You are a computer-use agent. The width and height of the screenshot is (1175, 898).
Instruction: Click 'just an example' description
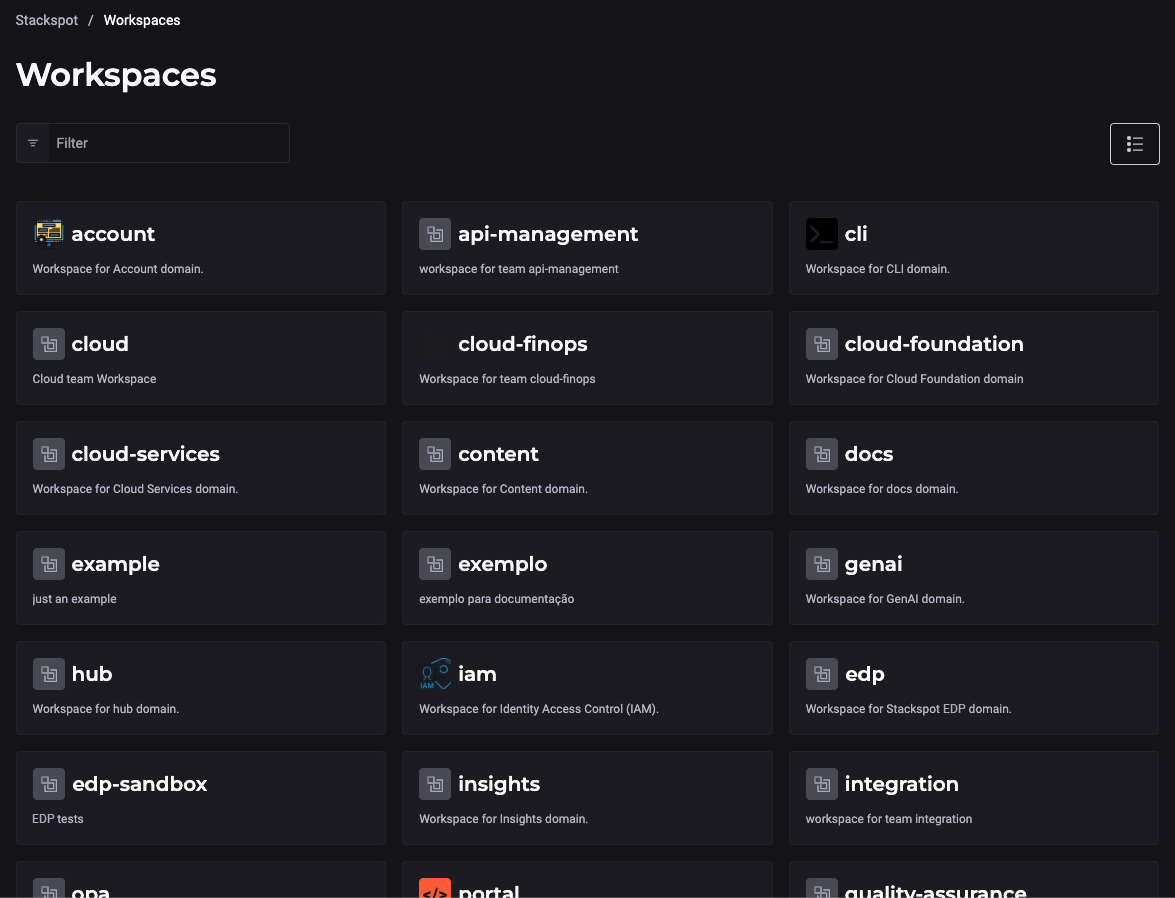(74, 599)
